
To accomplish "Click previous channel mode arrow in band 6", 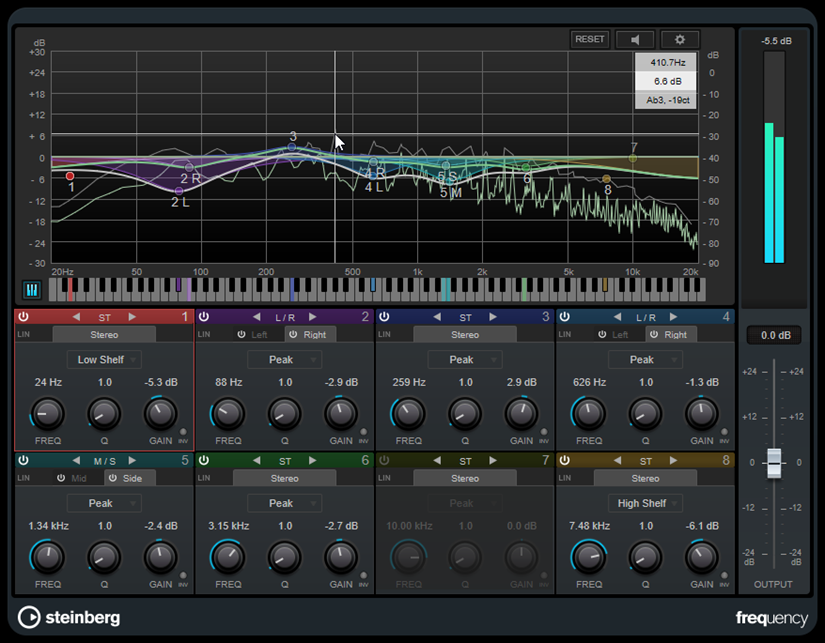I will pyautogui.click(x=257, y=460).
